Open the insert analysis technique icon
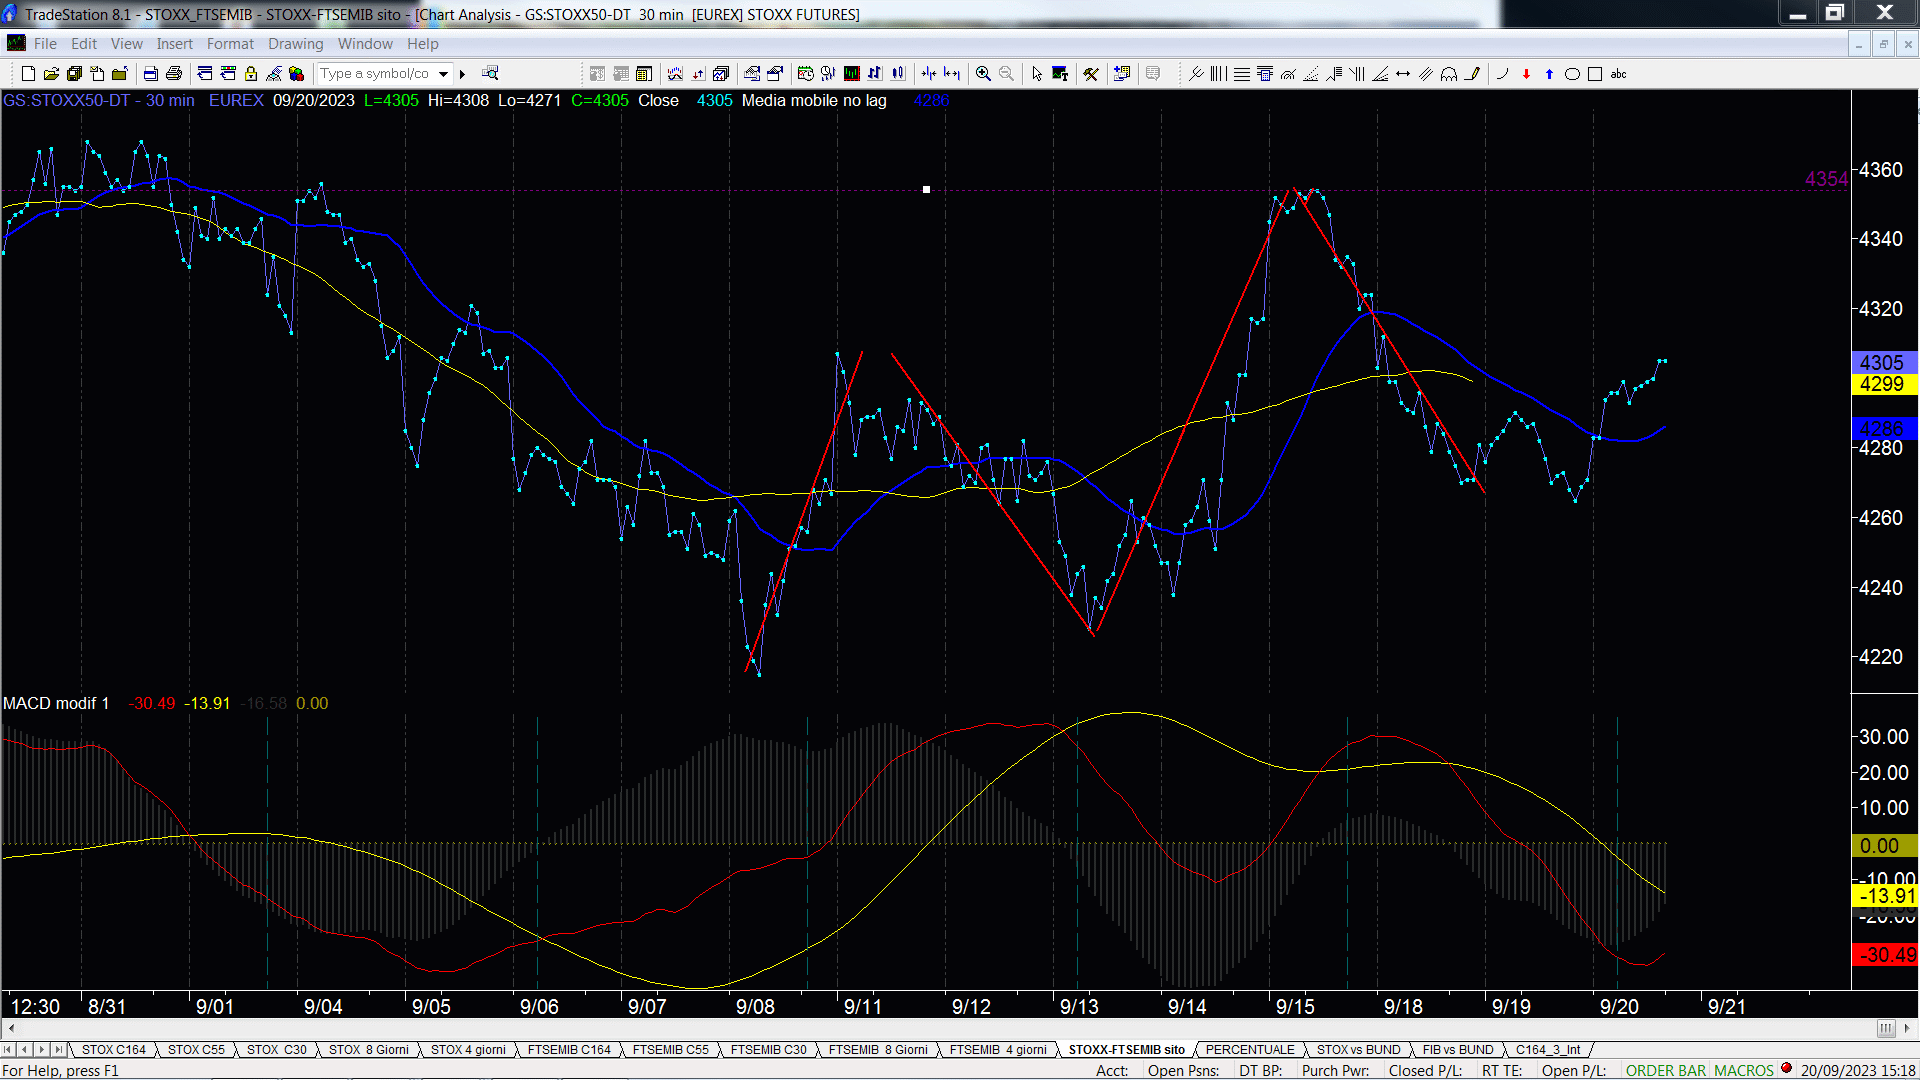The height and width of the screenshot is (1080, 1920). (675, 74)
